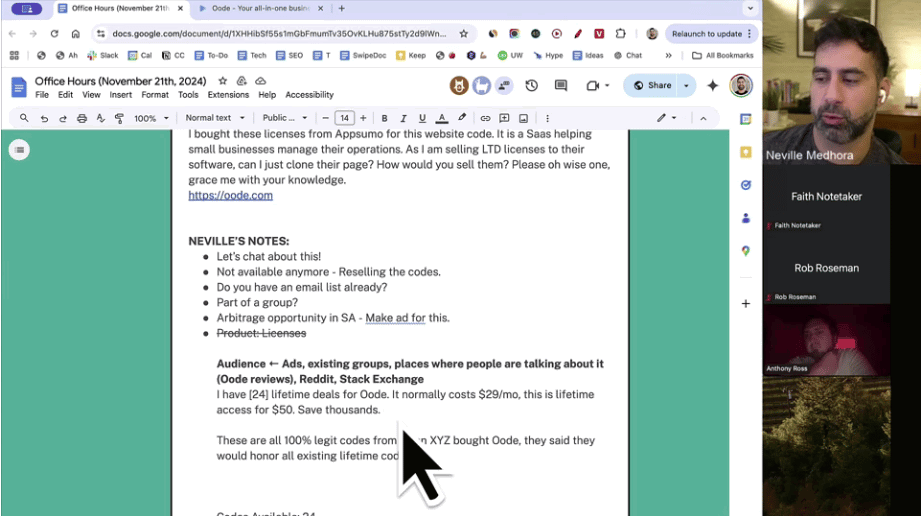Add a comment using the toolbar icon
923x516 pixels.
coord(504,118)
